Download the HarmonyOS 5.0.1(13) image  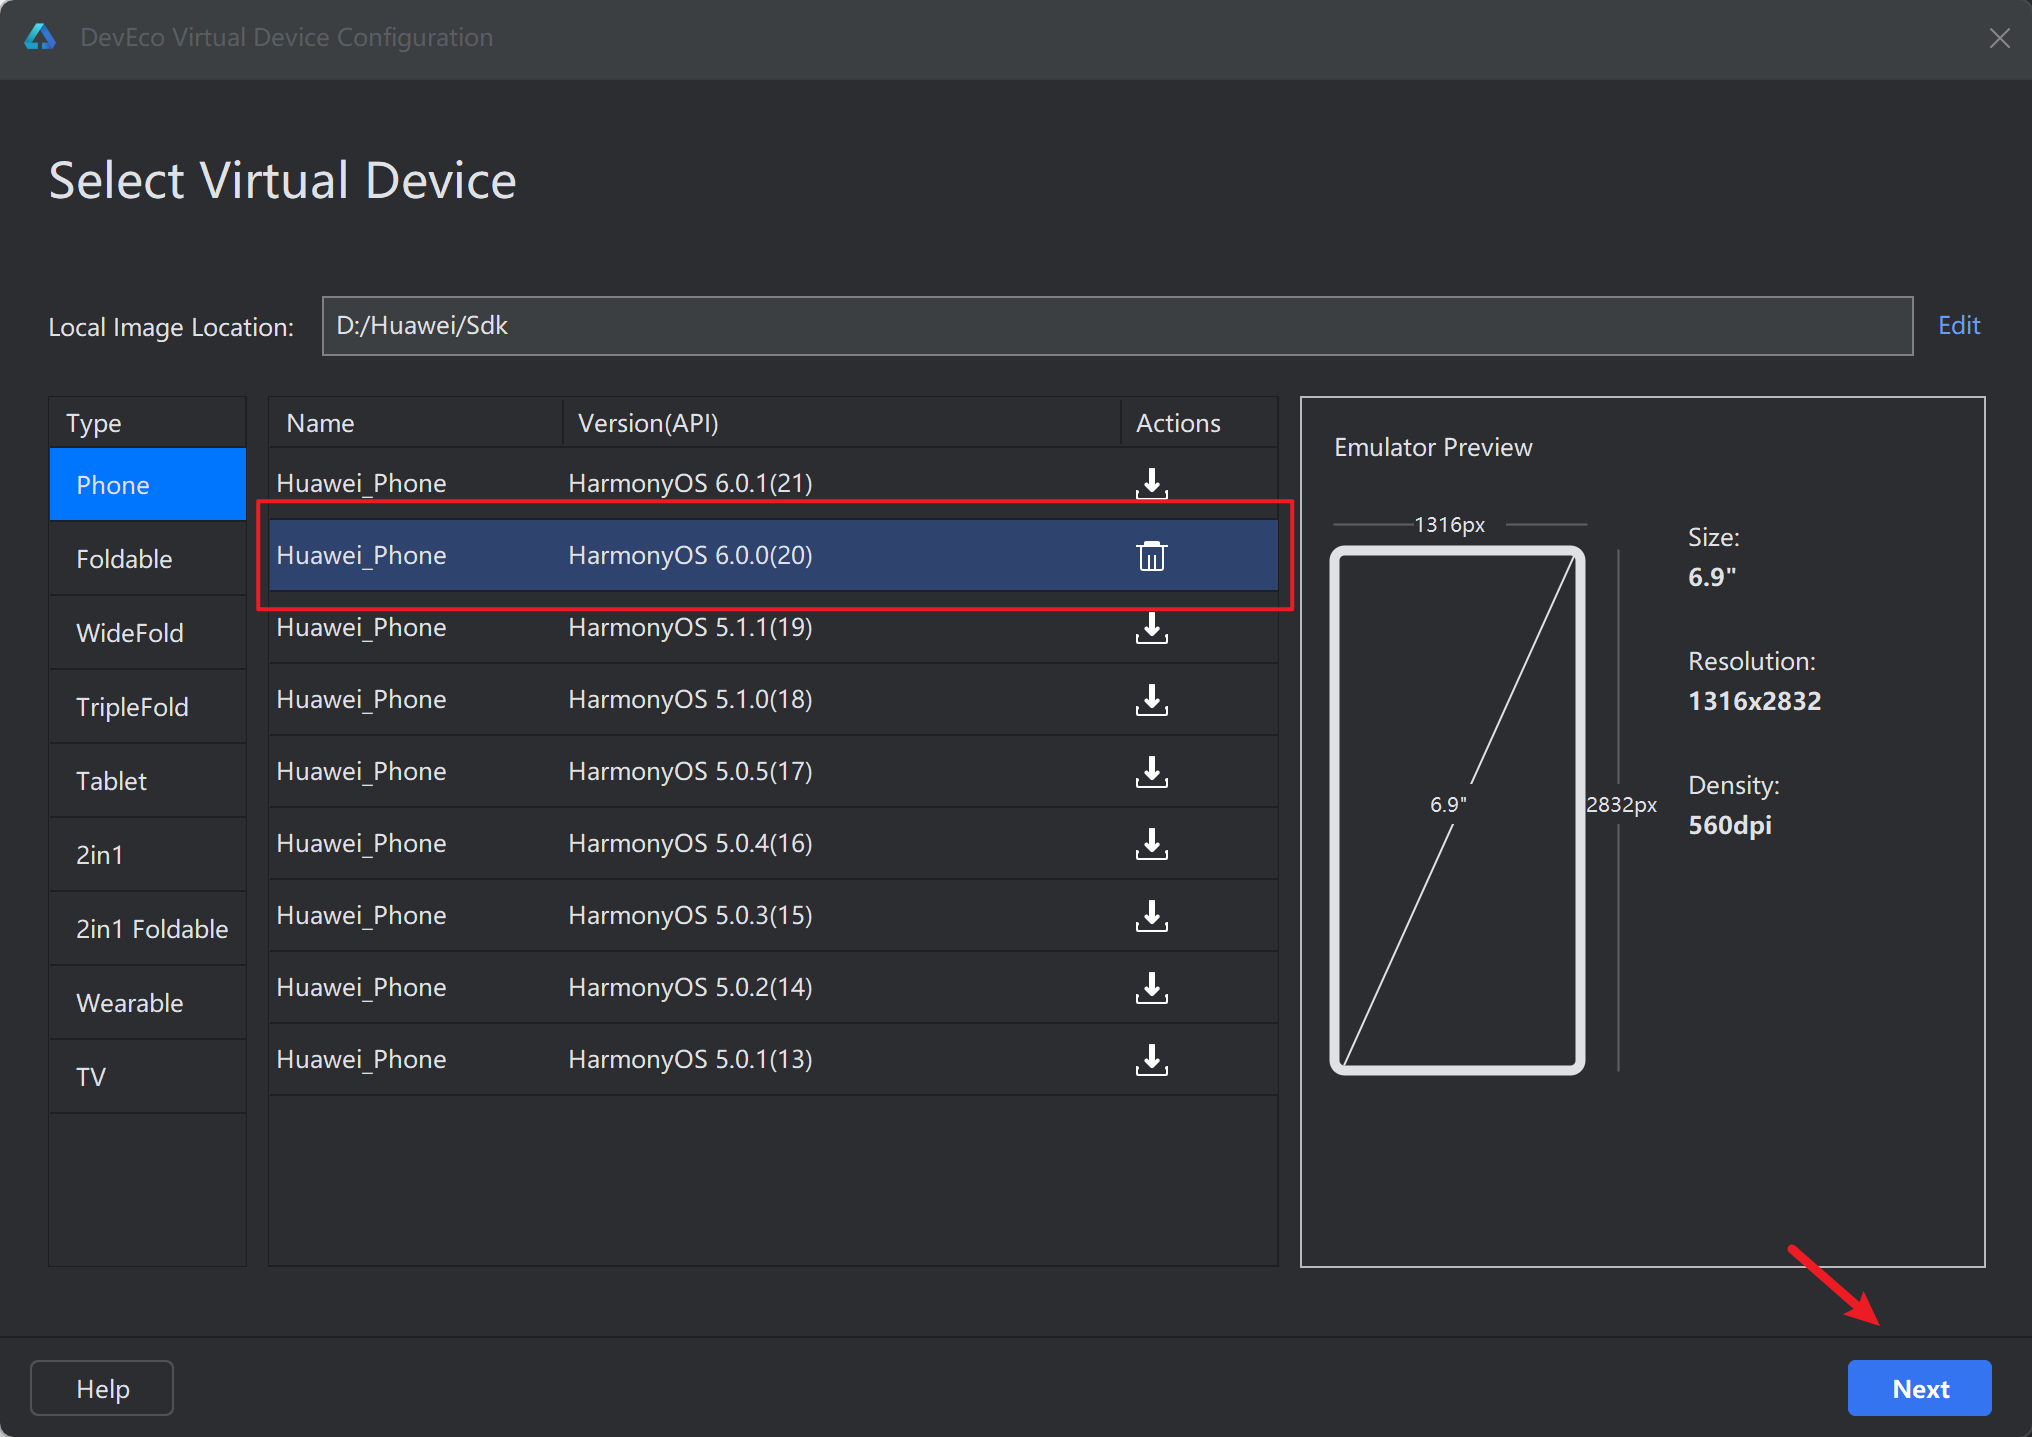click(x=1151, y=1060)
